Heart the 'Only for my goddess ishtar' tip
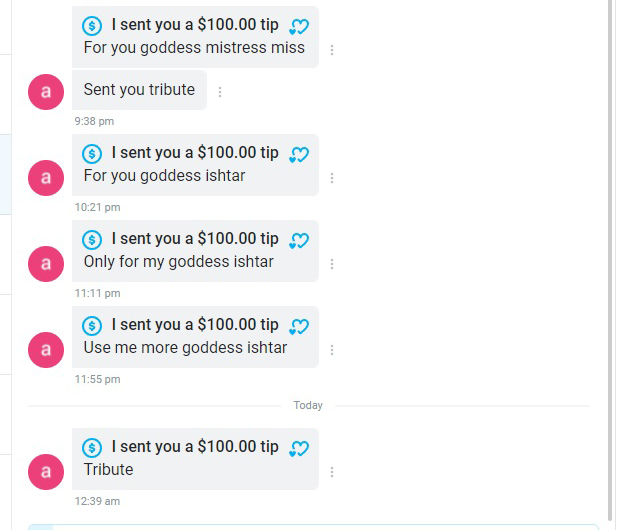The width and height of the screenshot is (634, 530). click(299, 241)
